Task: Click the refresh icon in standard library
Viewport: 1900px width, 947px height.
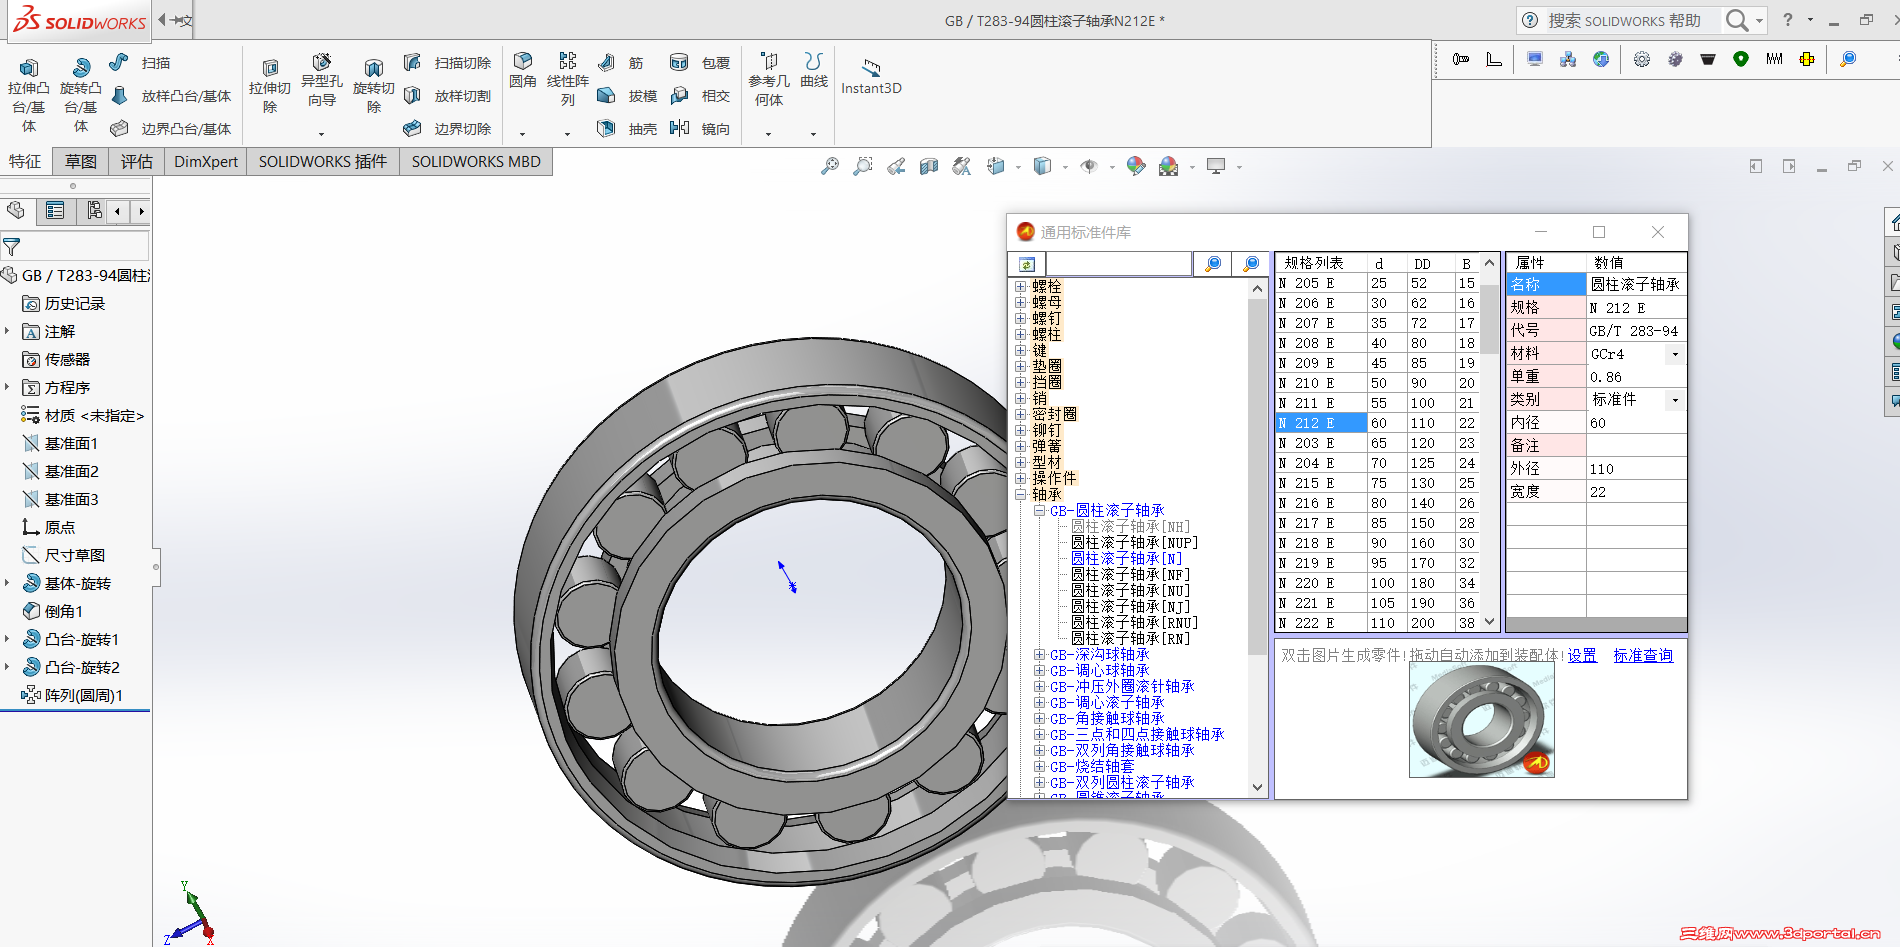Action: tap(1027, 264)
